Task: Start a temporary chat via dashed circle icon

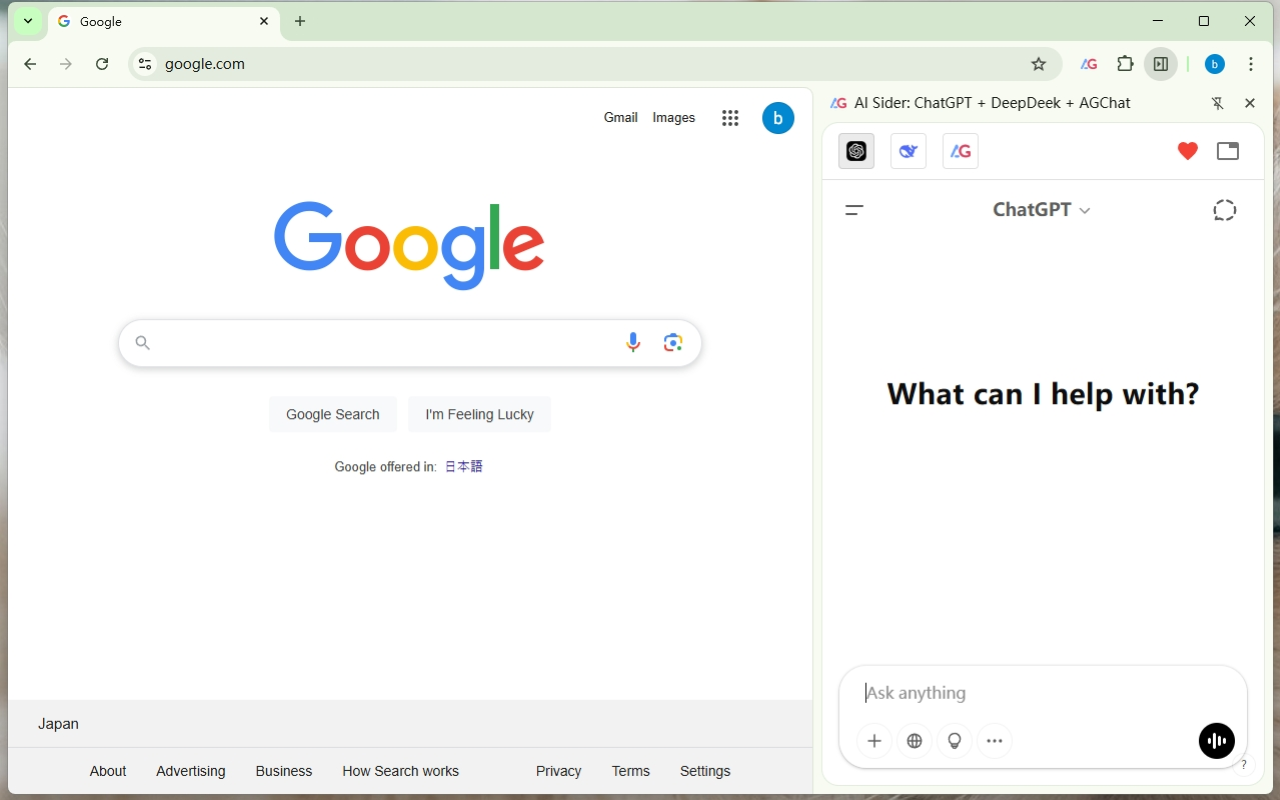Action: point(1224,210)
